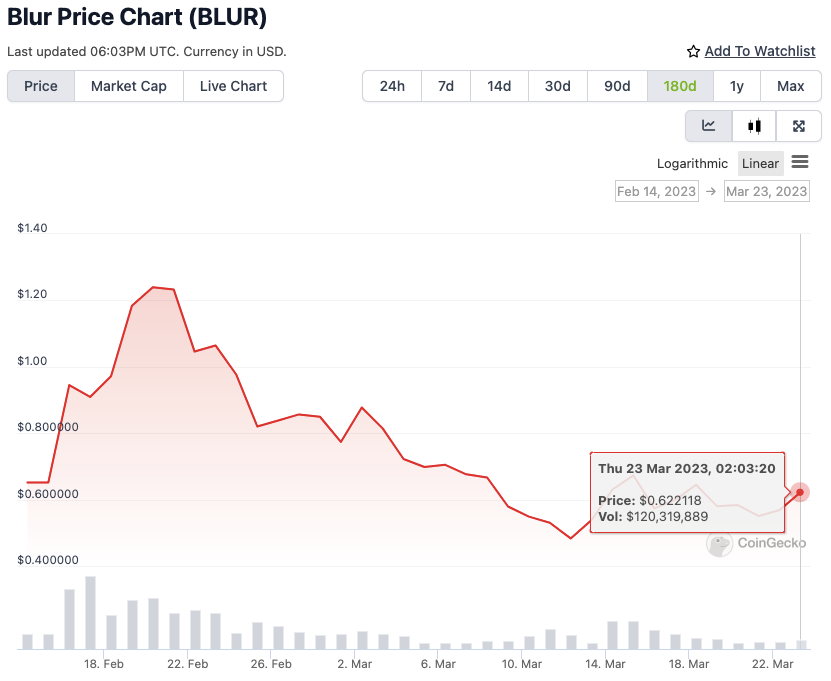The image size is (831, 681).
Task: Open the Live Chart tab
Action: pyautogui.click(x=233, y=86)
